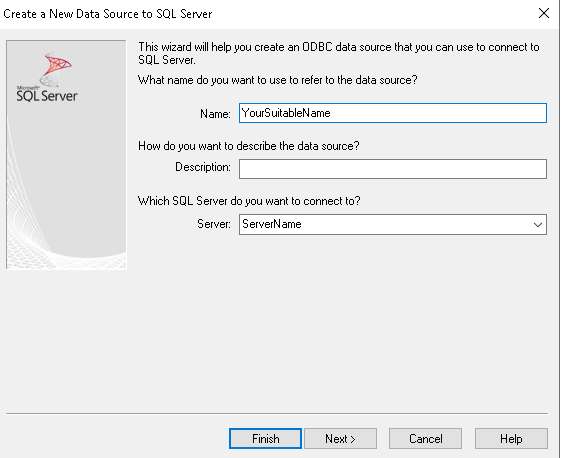Screen dimensions: 563x458
Task: Click the "What name do you want" question
Action: click(x=278, y=80)
